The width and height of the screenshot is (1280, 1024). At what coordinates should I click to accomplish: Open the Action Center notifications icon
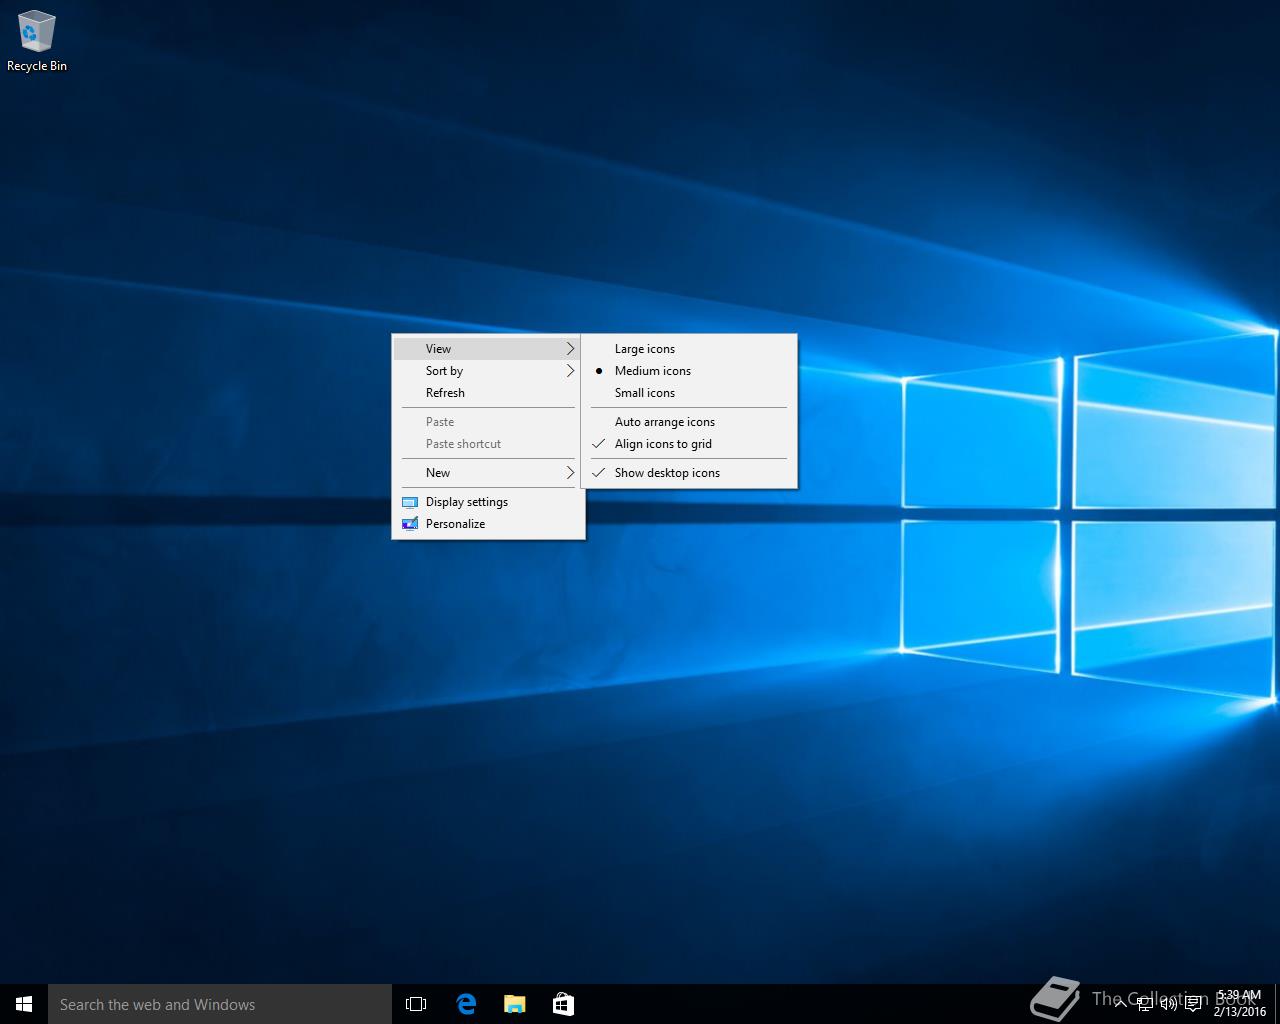pyautogui.click(x=1193, y=1004)
